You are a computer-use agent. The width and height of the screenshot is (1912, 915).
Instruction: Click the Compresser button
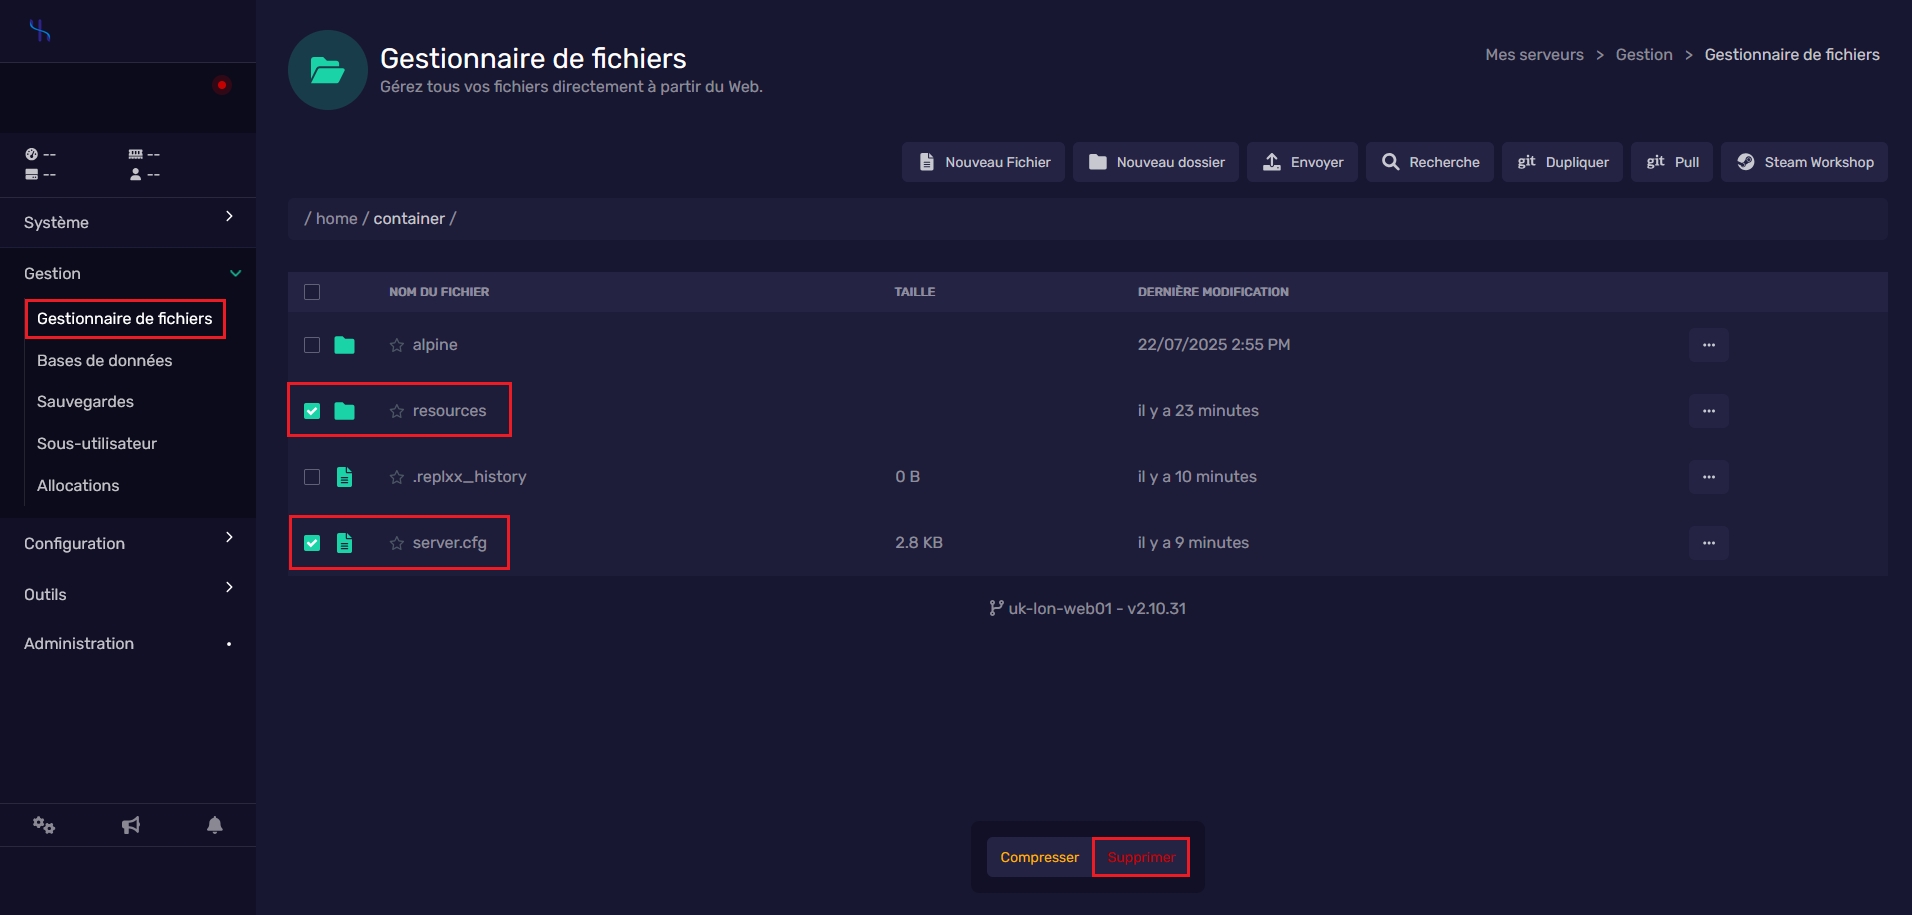1039,857
